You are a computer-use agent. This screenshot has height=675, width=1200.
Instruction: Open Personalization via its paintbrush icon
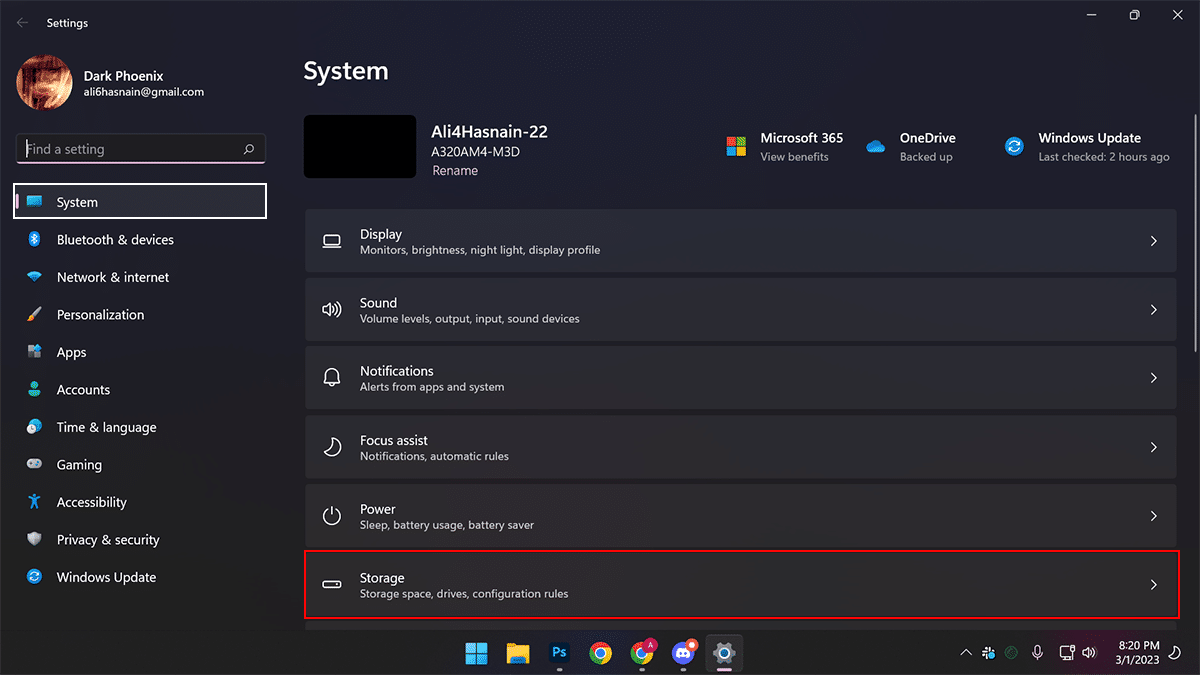(x=34, y=315)
